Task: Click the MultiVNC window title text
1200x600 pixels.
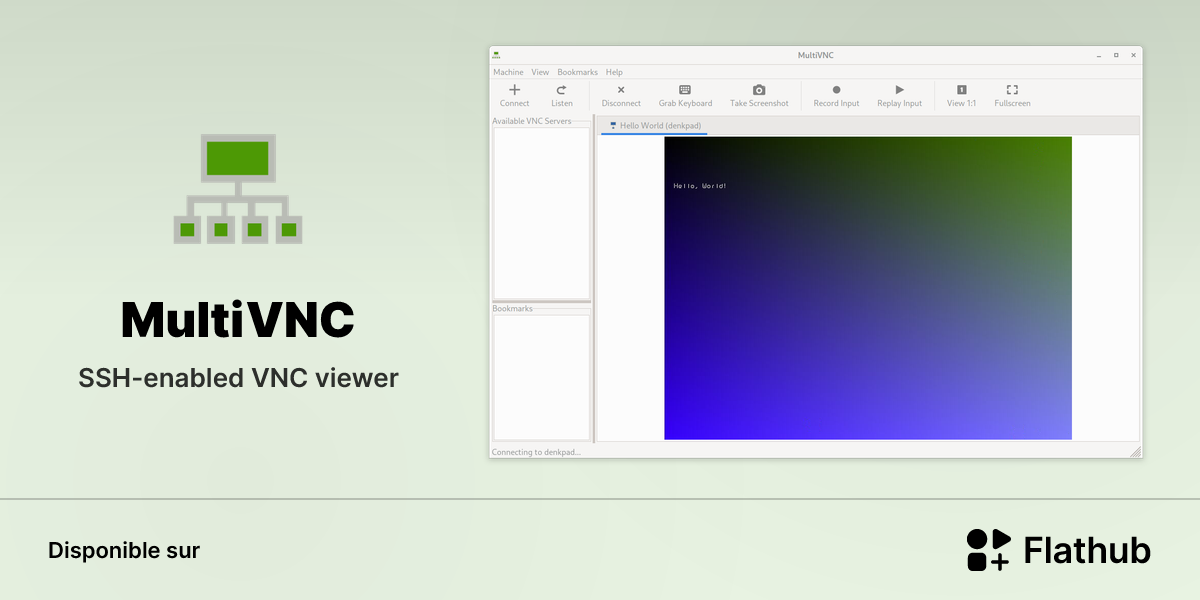Action: (816, 55)
